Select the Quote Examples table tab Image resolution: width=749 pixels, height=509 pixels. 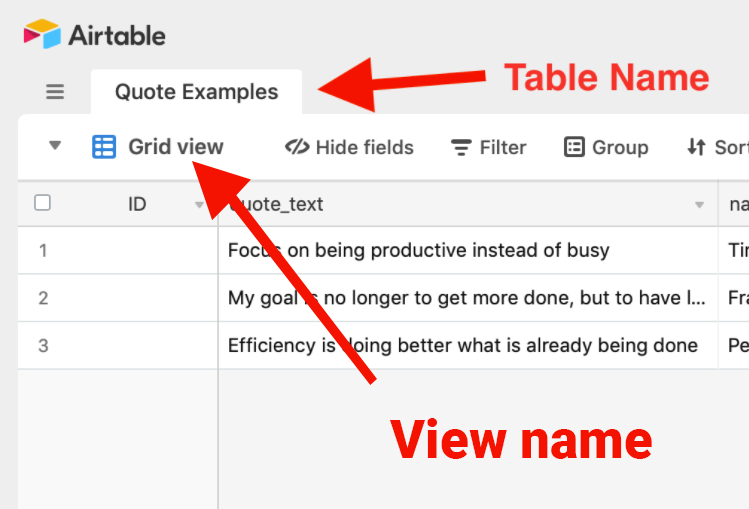tap(196, 92)
